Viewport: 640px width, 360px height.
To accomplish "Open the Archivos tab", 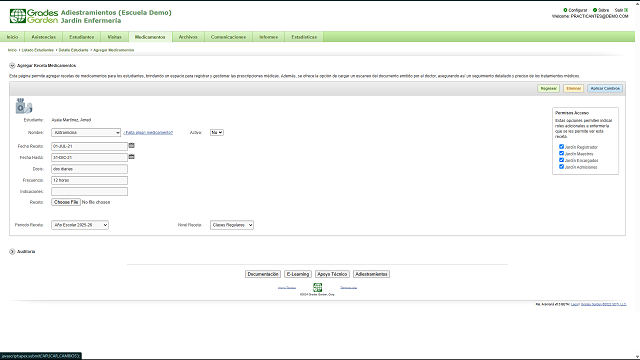I will tap(188, 37).
